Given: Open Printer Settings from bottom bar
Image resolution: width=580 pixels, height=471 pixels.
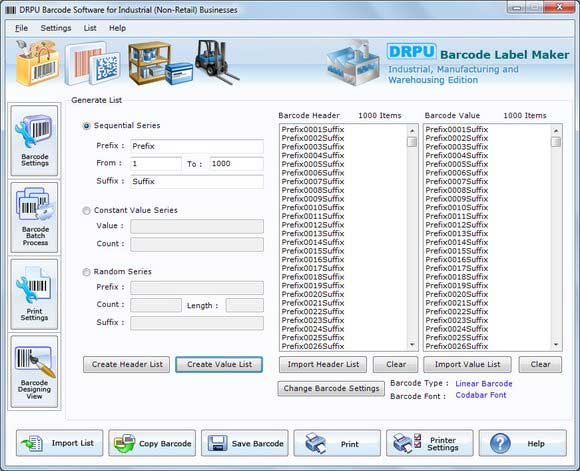Looking at the screenshot, I should 430,443.
